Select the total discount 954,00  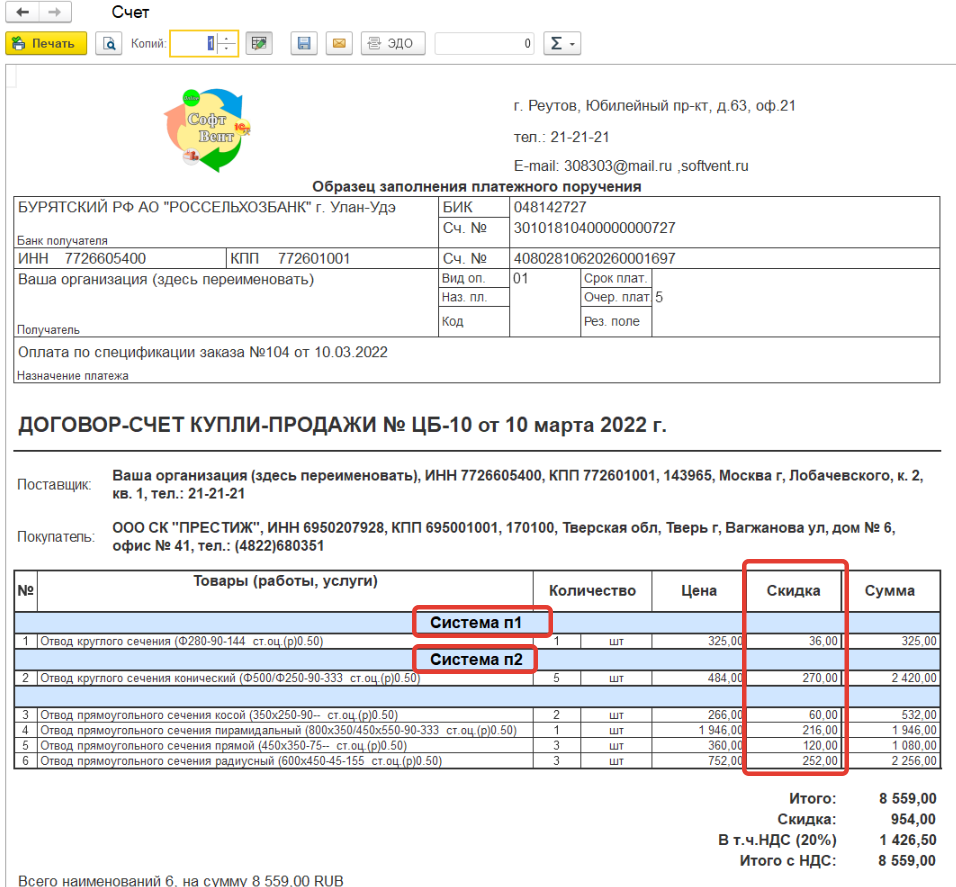click(913, 819)
